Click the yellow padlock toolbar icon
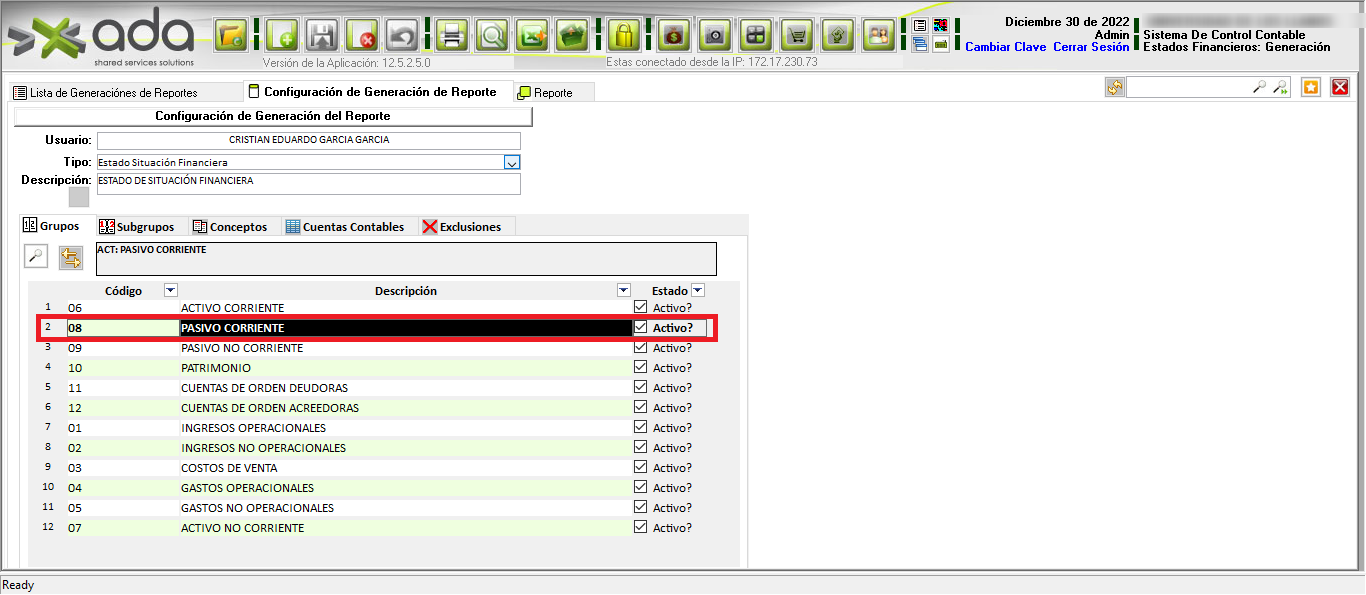This screenshot has height=595, width=1366. coord(623,37)
